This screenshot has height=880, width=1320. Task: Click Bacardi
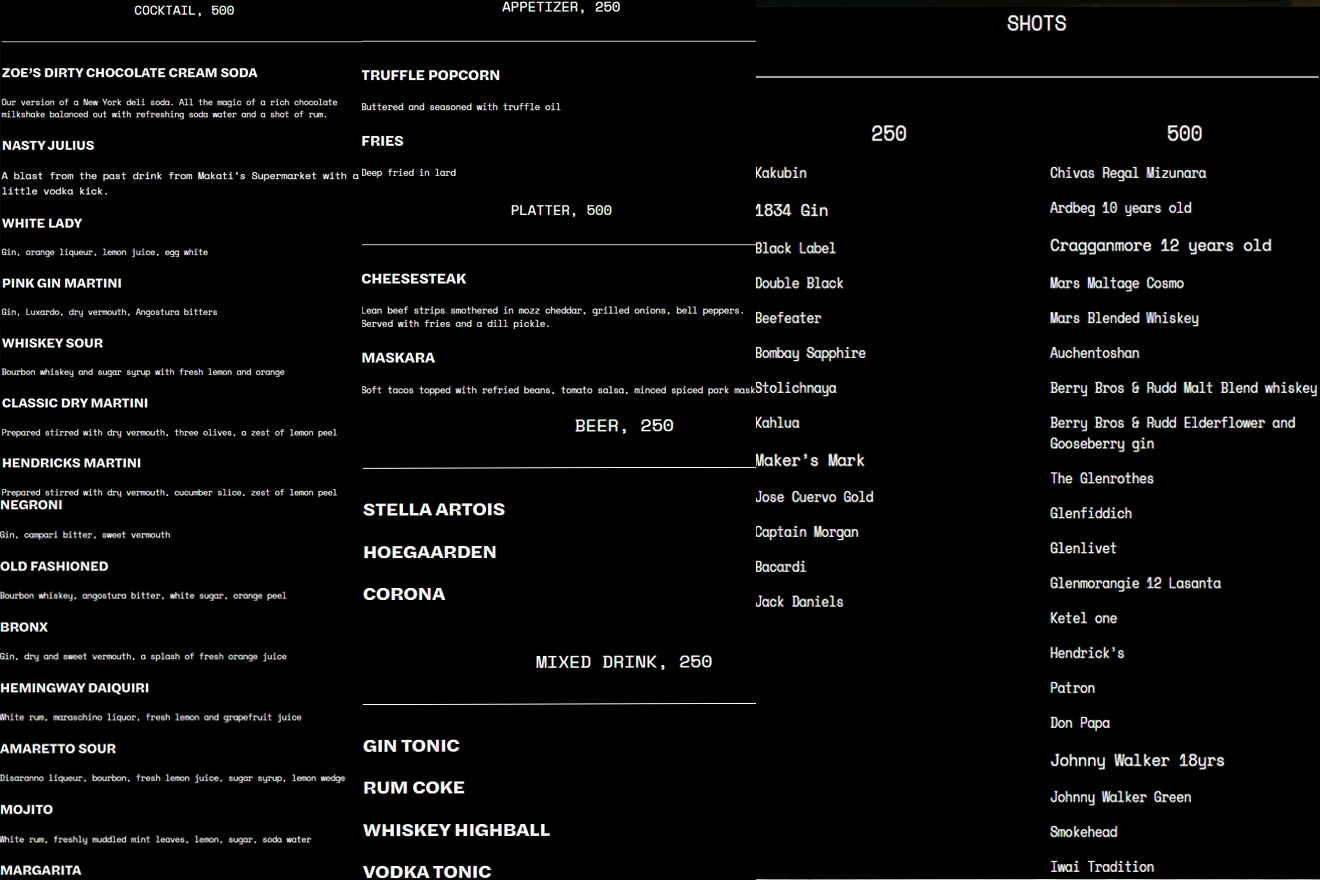click(x=780, y=567)
